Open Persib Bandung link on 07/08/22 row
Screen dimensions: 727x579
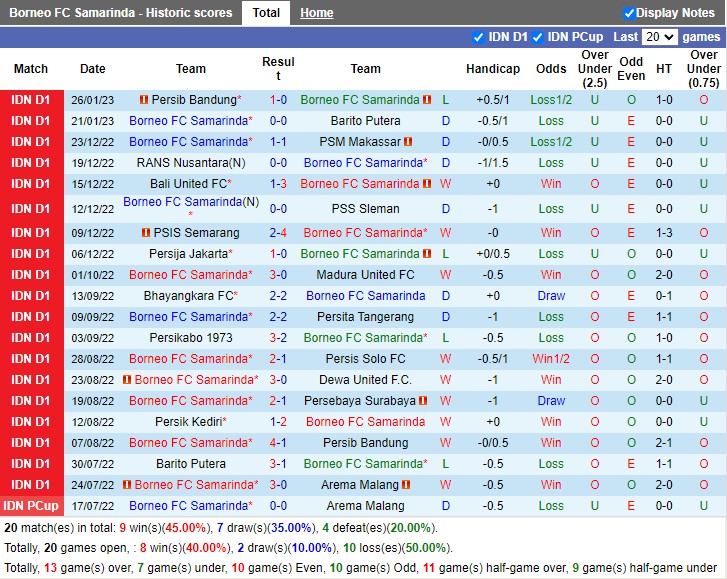pyautogui.click(x=365, y=443)
